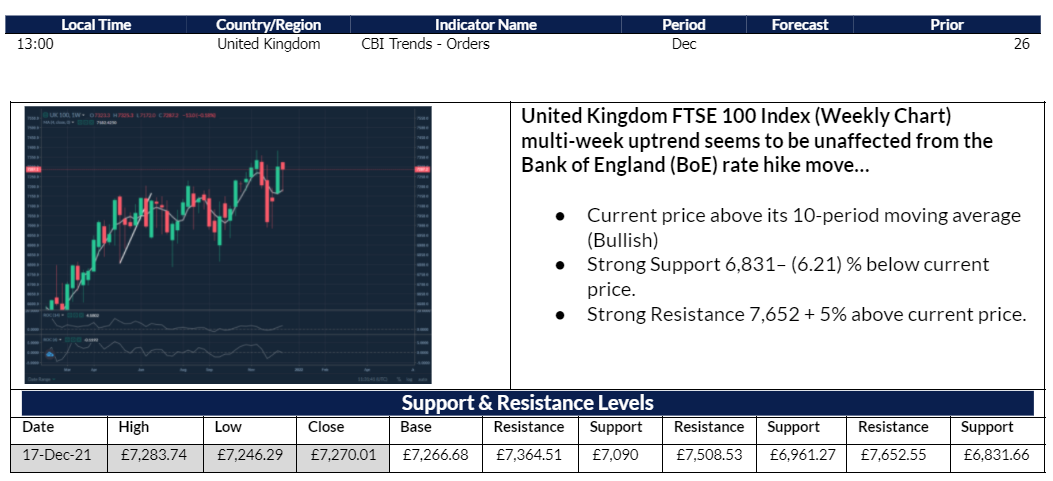Open the Date Range dropdown below the chart
Screen dimensions: 1053x481
coord(42,379)
